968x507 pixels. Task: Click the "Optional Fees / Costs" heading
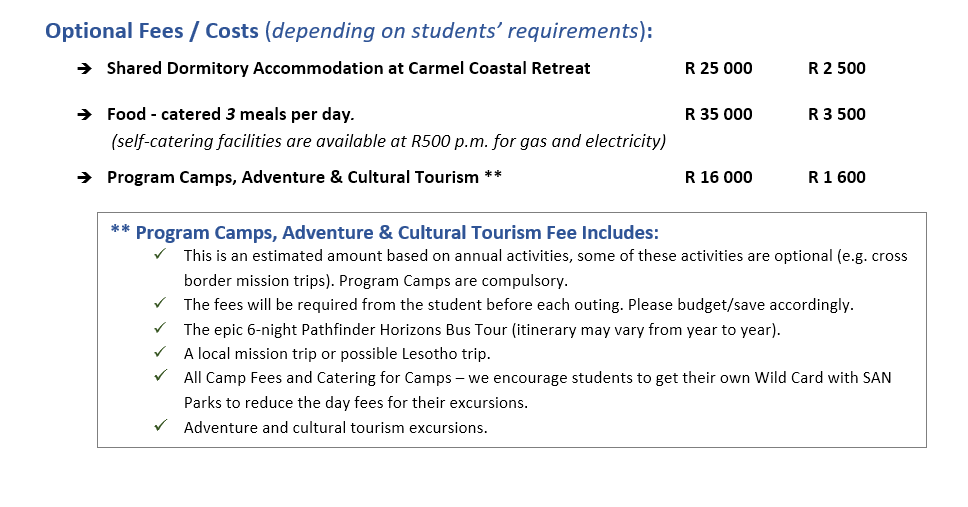[x=152, y=31]
